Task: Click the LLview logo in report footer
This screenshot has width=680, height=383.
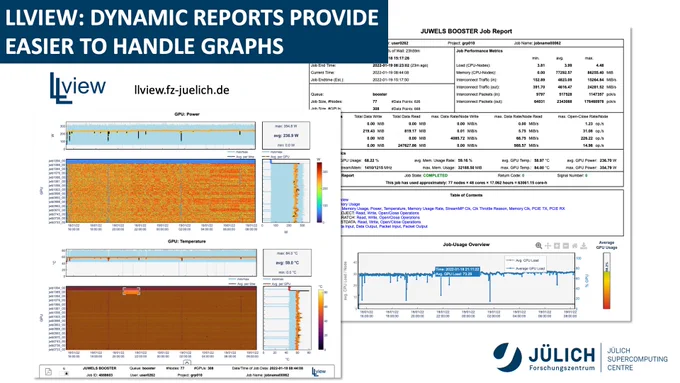Action: click(319, 371)
